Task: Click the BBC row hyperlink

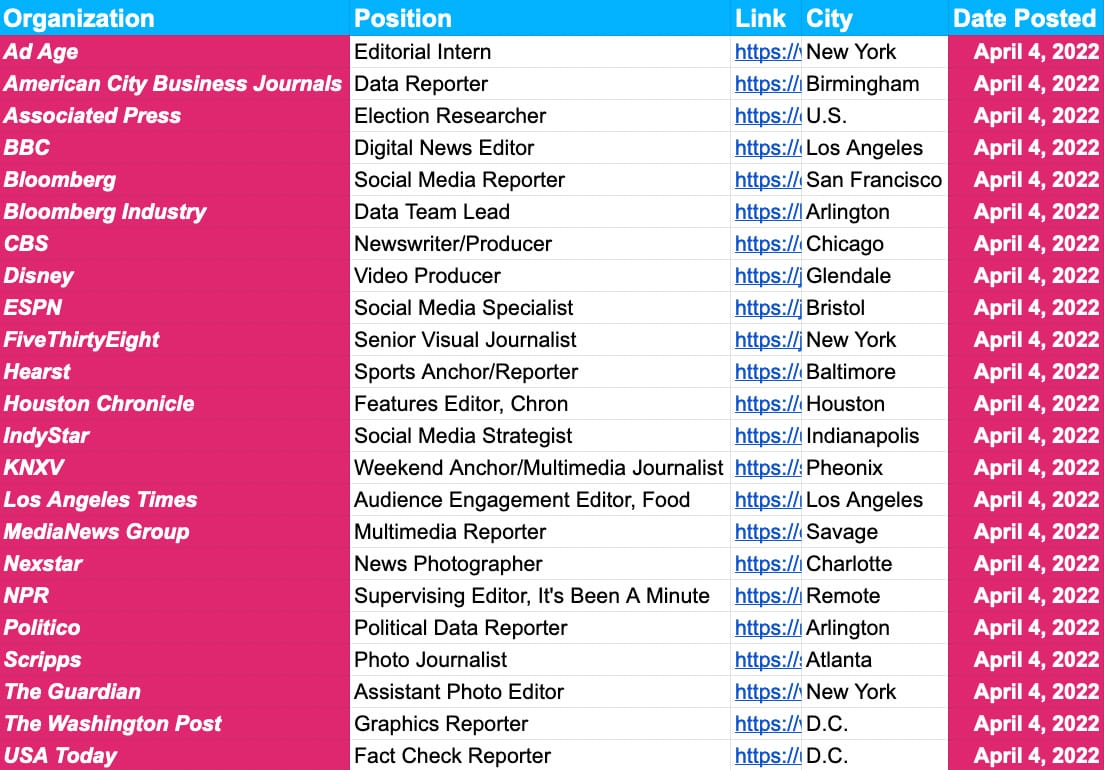Action: (767, 148)
